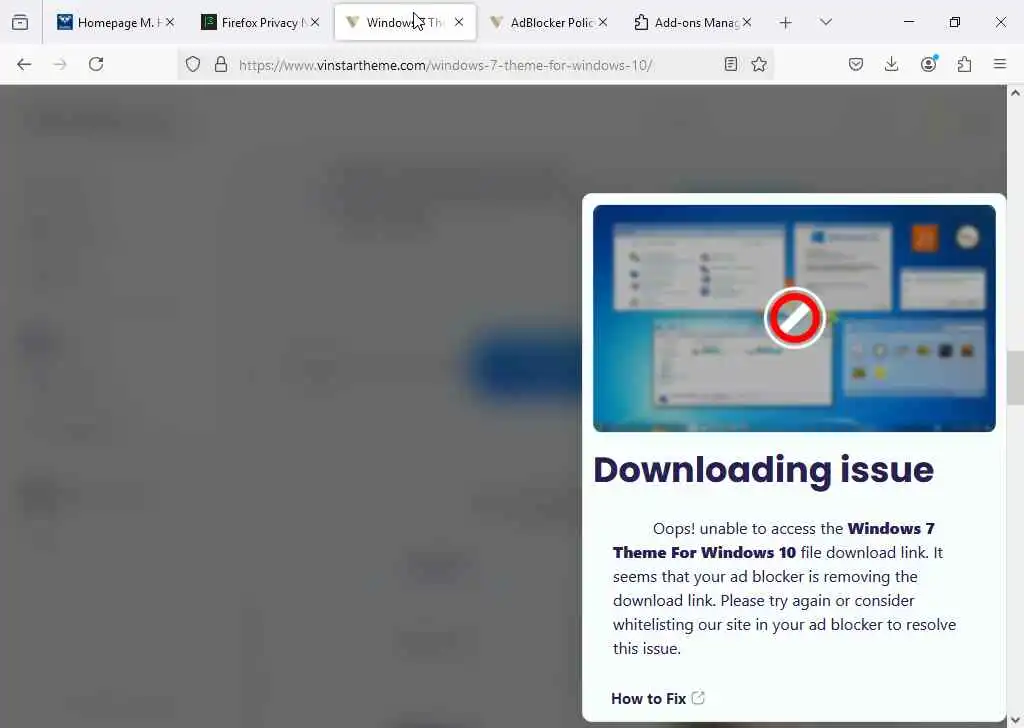Close the Windows 7 Theme tab

click(x=459, y=22)
